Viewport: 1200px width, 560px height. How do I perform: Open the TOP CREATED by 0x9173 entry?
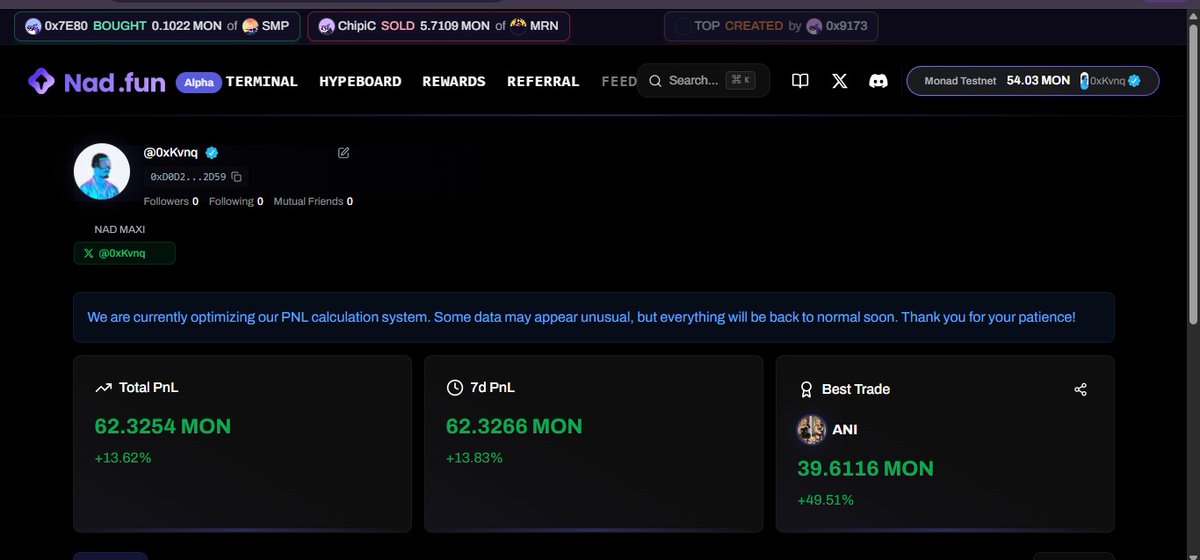[771, 26]
